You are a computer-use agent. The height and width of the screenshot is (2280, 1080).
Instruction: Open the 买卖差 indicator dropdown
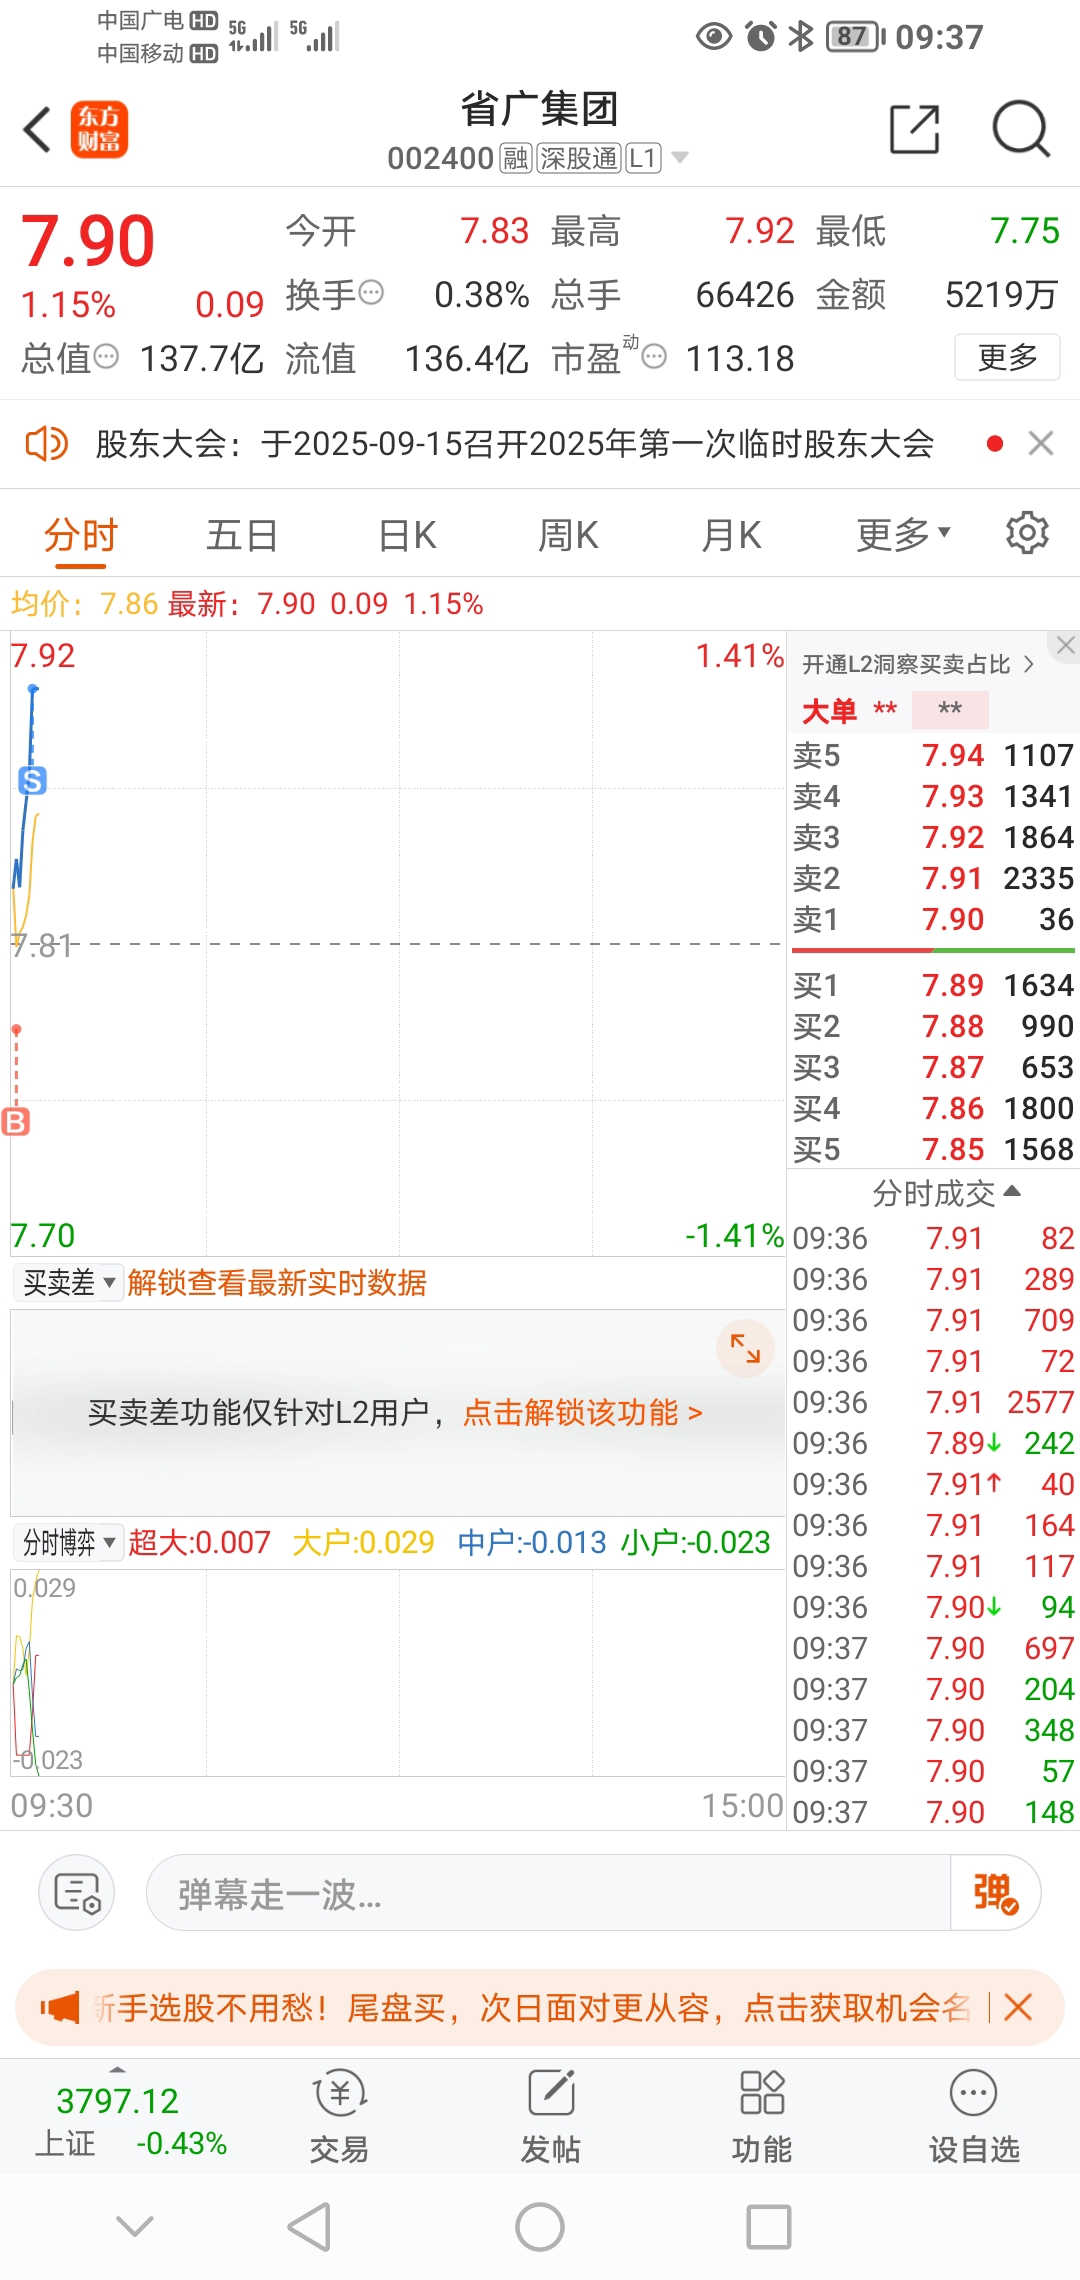[x=69, y=1282]
